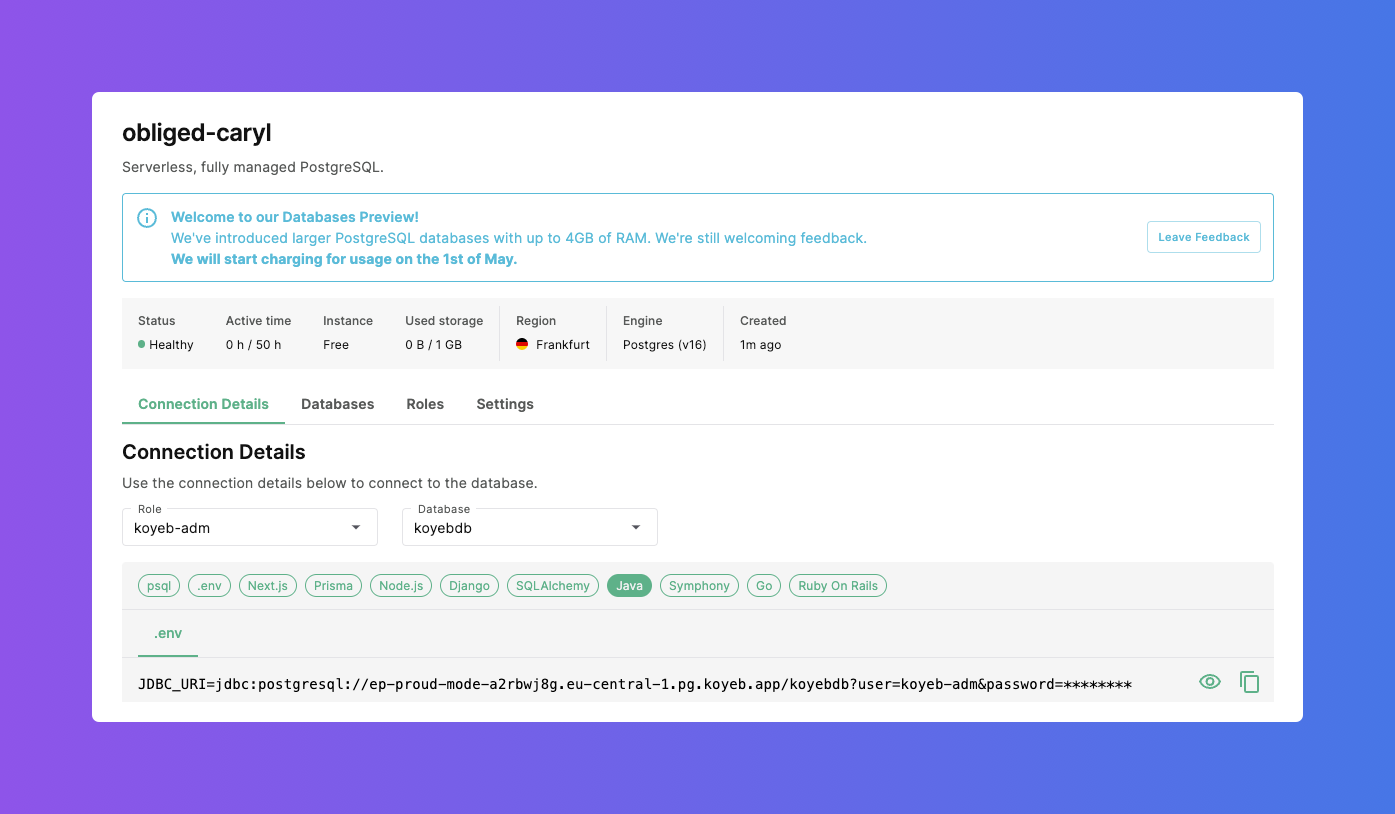Click the Leave Feedback button
This screenshot has width=1395, height=814.
pyautogui.click(x=1203, y=237)
